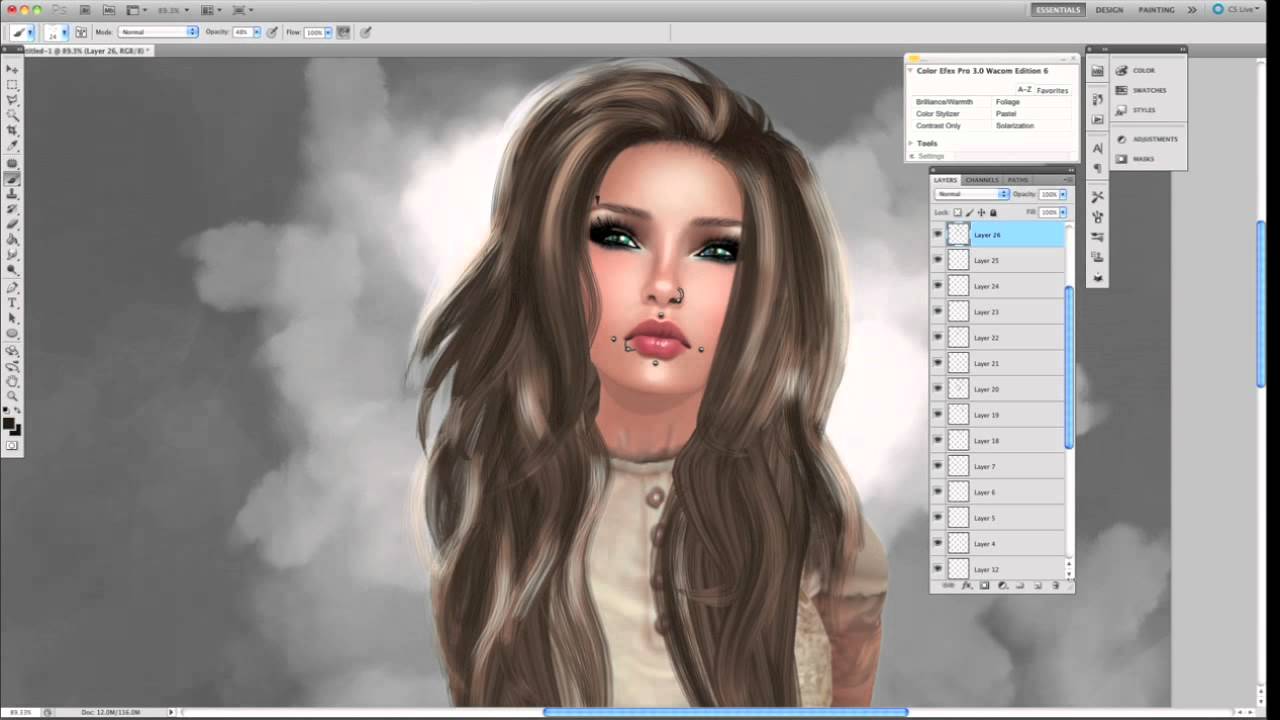Switch to the Design workspace
1280x720 pixels.
(x=1109, y=10)
